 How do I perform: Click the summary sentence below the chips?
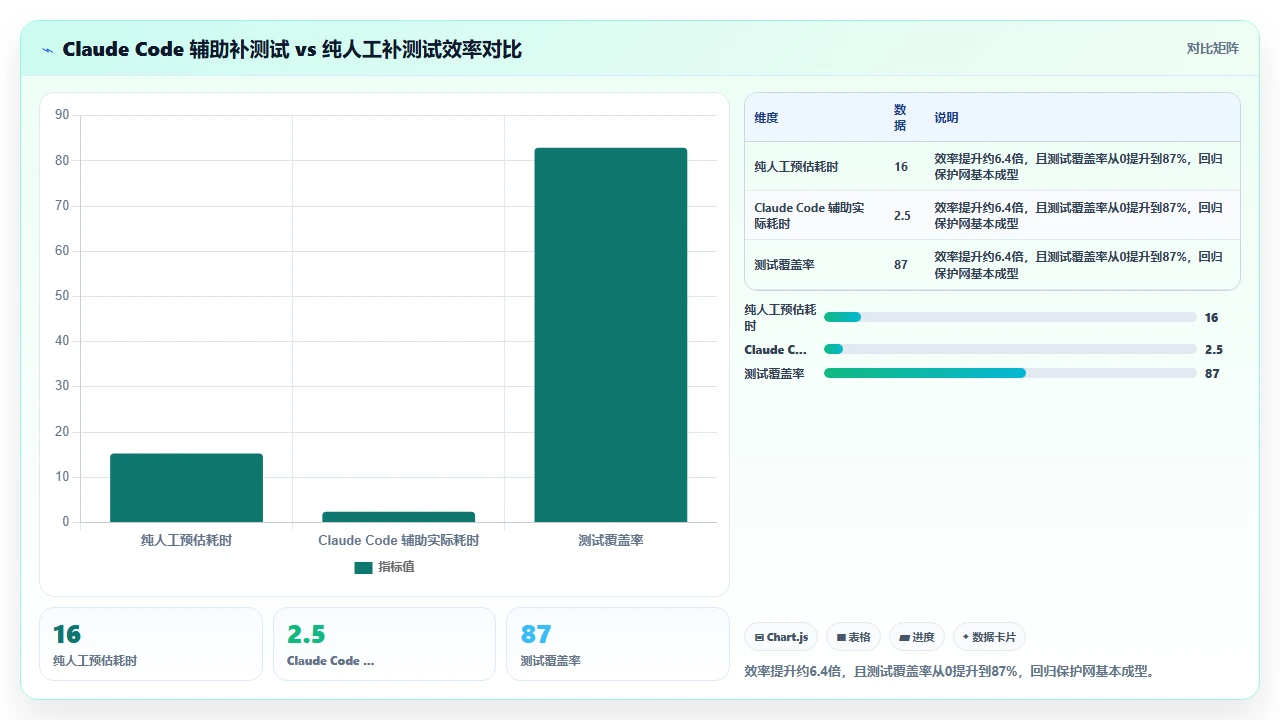click(951, 671)
